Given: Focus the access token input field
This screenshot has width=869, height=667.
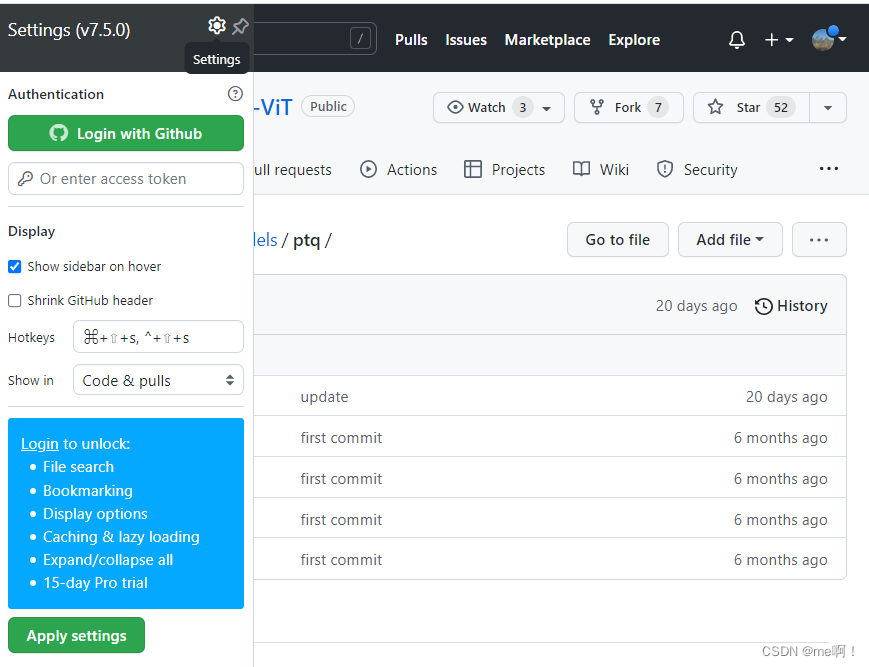Looking at the screenshot, I should click(126, 178).
